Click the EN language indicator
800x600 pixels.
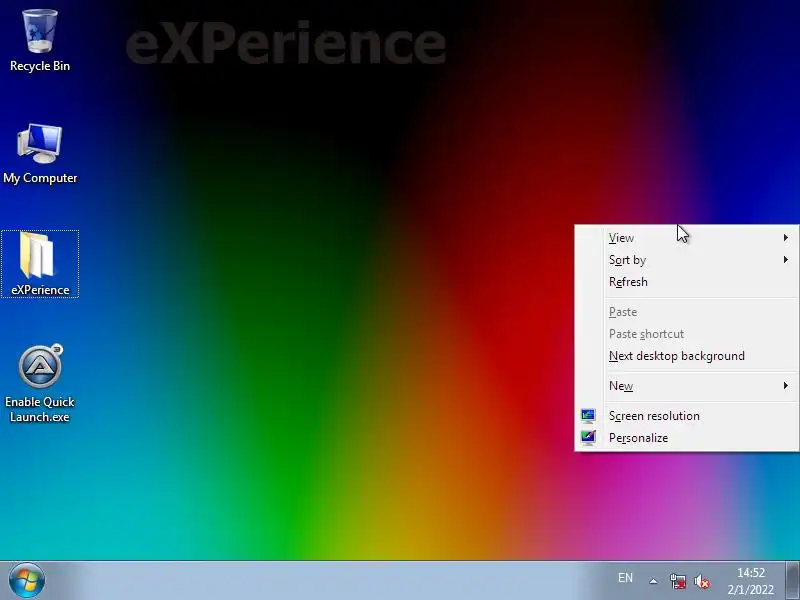tap(625, 578)
